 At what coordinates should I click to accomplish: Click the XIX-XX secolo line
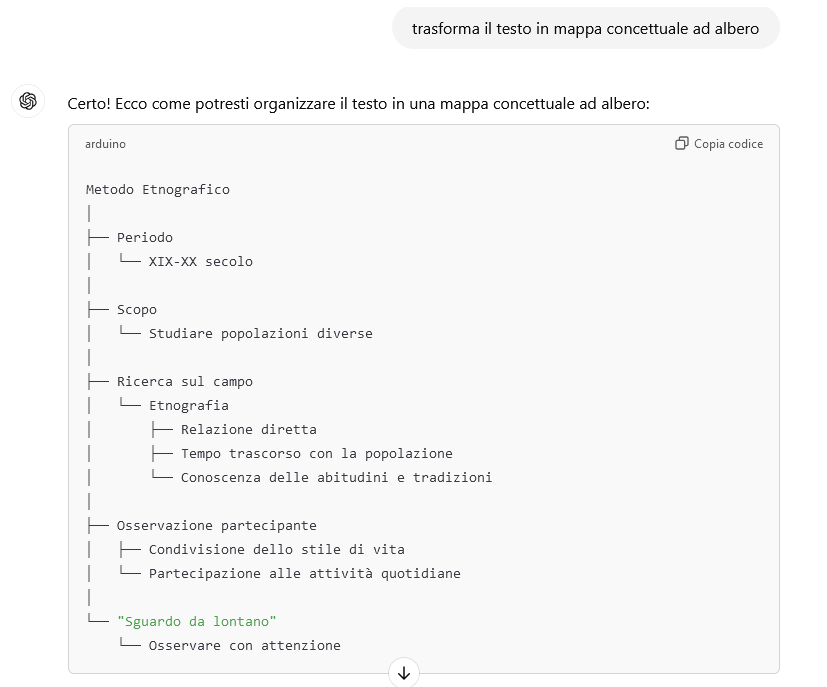(x=200, y=262)
